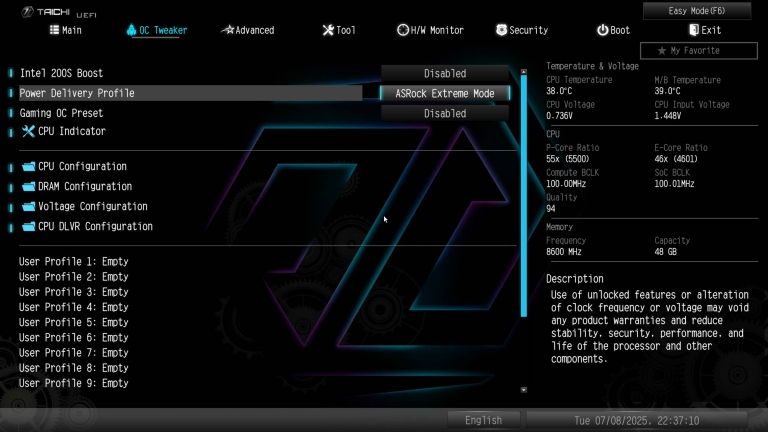
Task: Click the Security shield icon
Action: point(501,30)
